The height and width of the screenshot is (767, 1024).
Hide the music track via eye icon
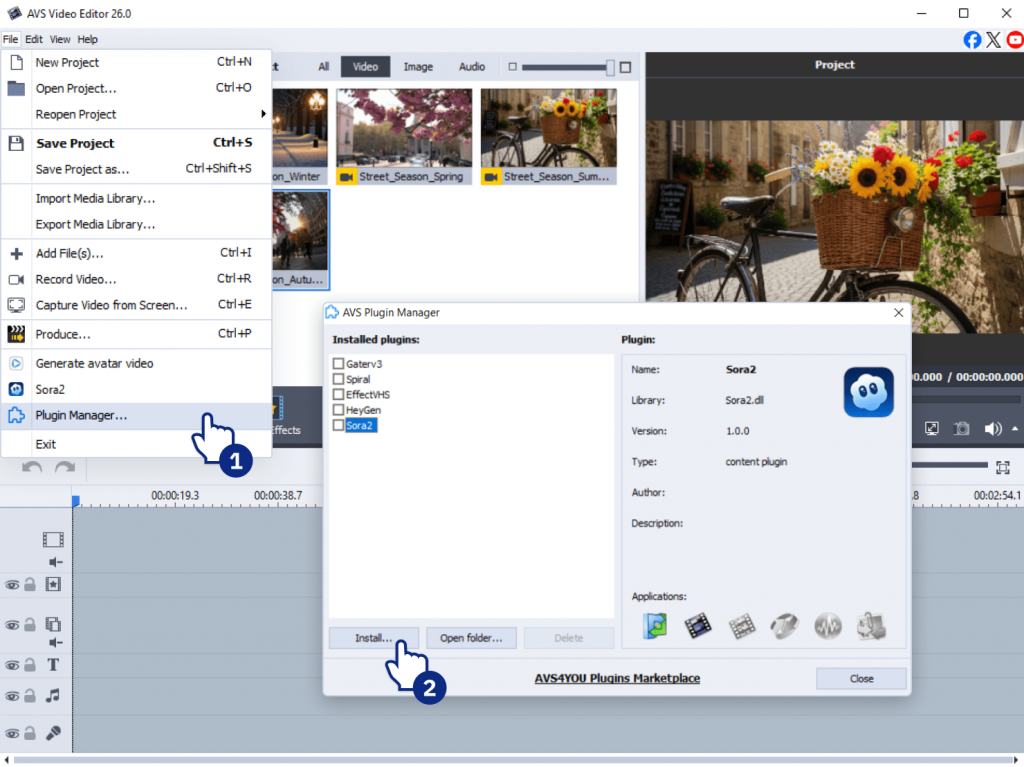coord(12,696)
